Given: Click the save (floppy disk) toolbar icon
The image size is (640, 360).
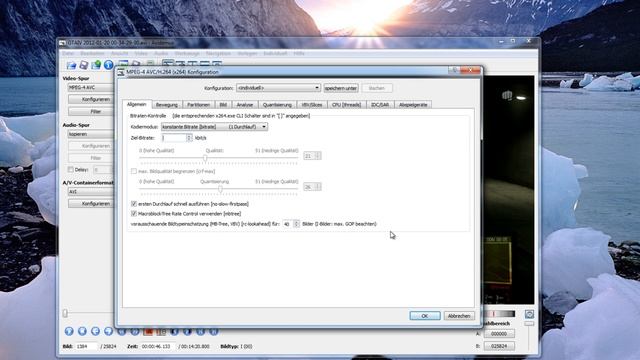Looking at the screenshot, I should [x=84, y=65].
